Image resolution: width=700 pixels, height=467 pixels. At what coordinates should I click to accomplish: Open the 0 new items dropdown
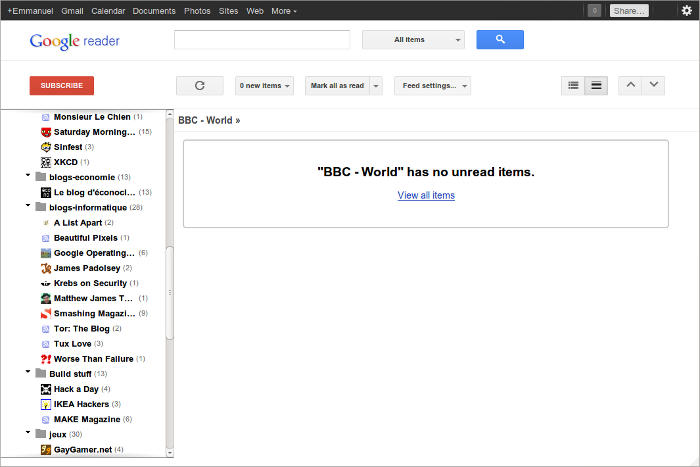click(x=264, y=85)
